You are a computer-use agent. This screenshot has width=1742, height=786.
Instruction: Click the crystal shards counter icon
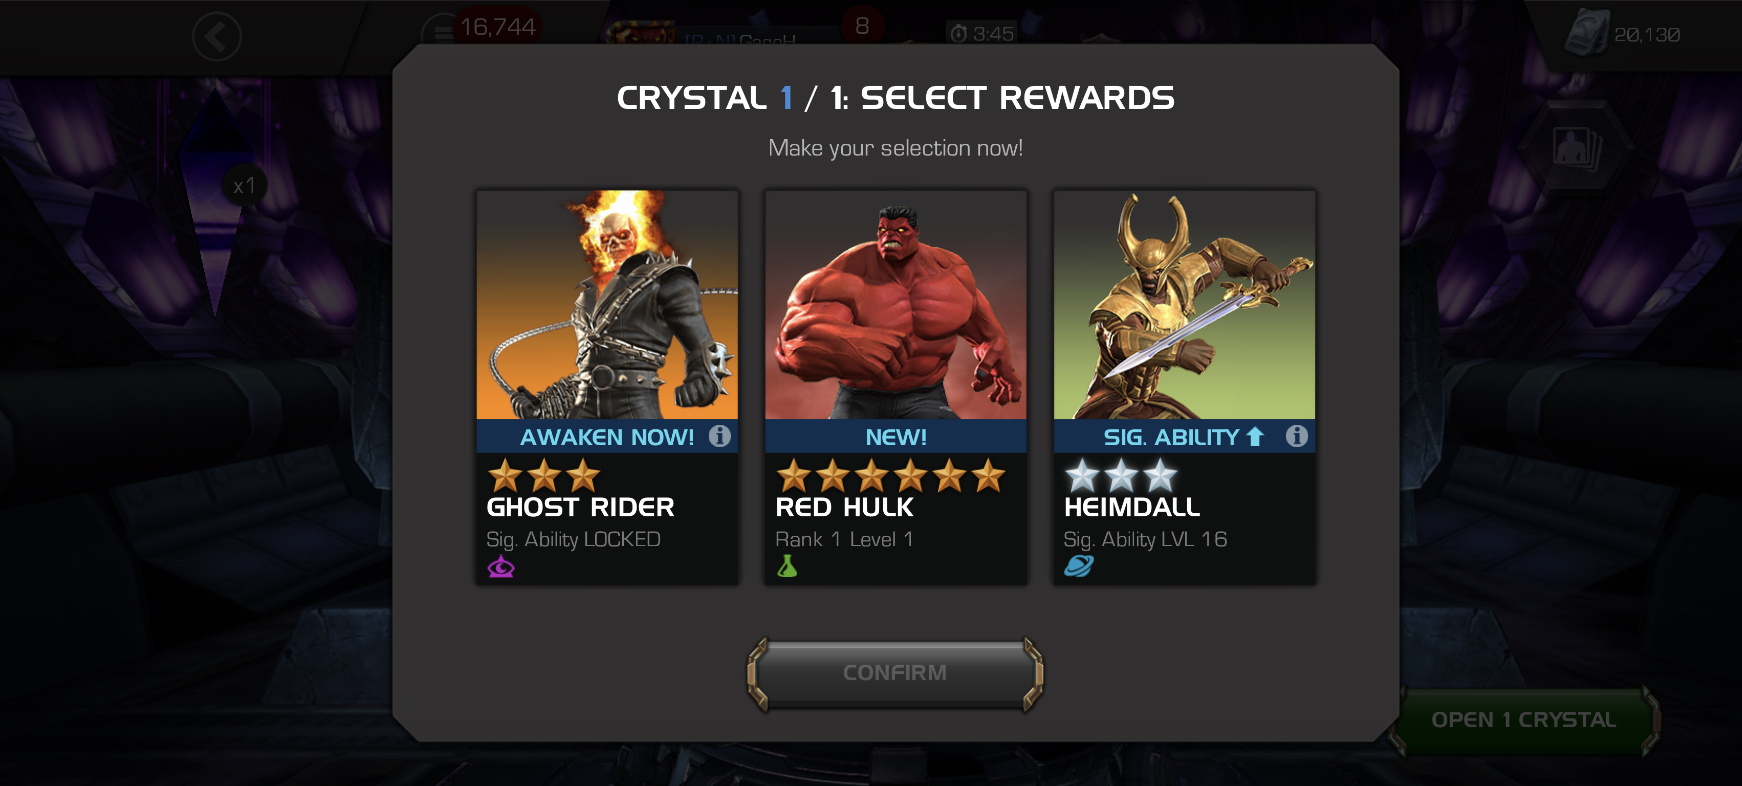(1586, 34)
